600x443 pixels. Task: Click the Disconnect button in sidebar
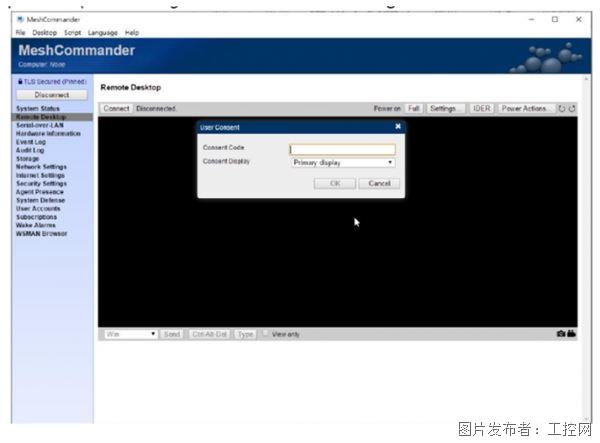[52, 95]
